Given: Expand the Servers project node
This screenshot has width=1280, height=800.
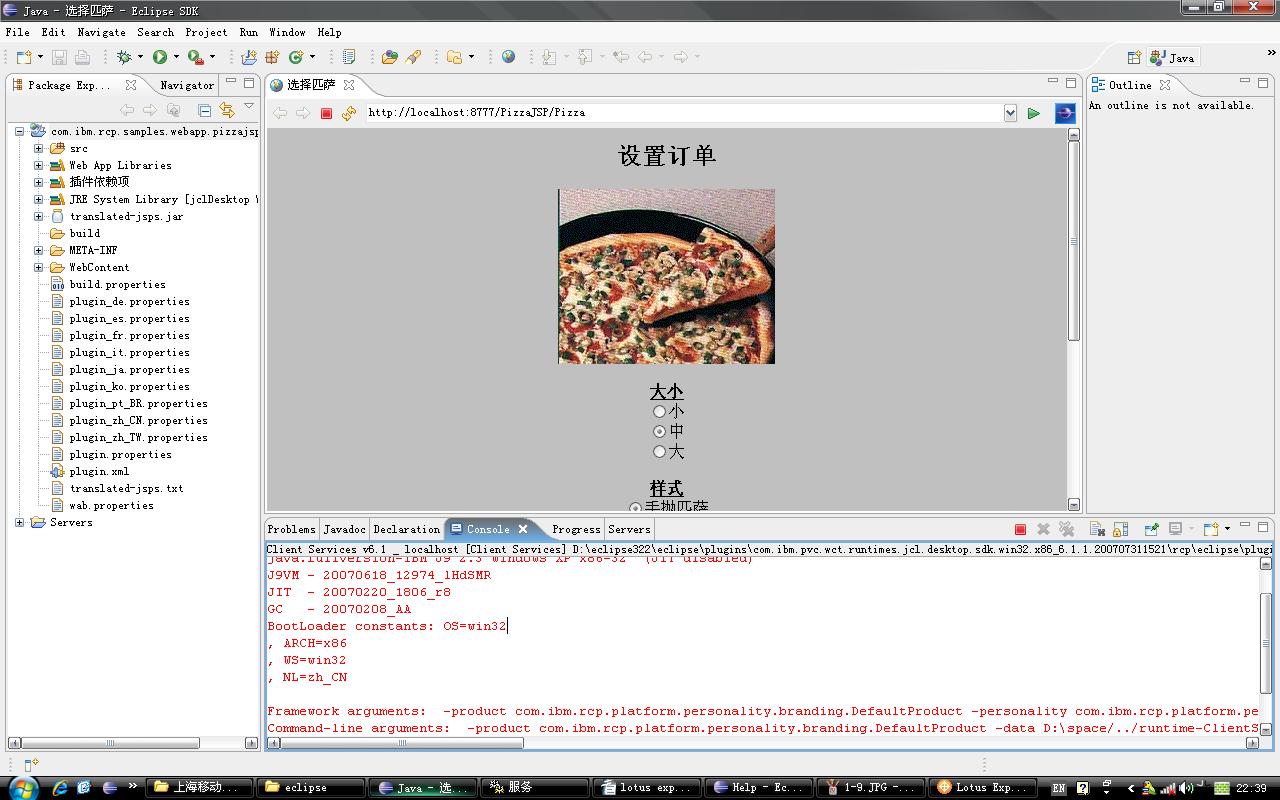Looking at the screenshot, I should 20,522.
